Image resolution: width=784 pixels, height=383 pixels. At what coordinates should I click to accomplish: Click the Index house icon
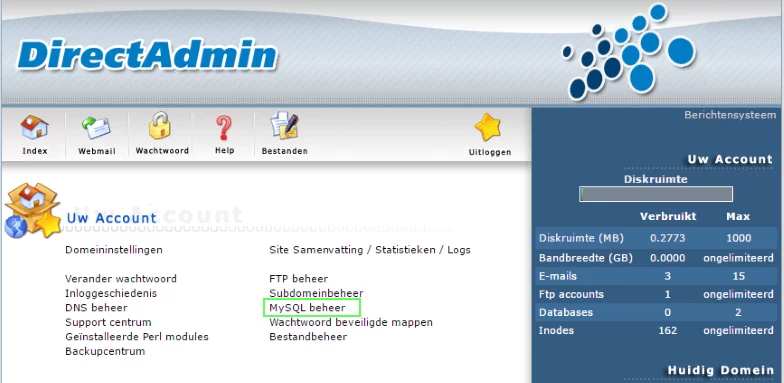pyautogui.click(x=34, y=128)
